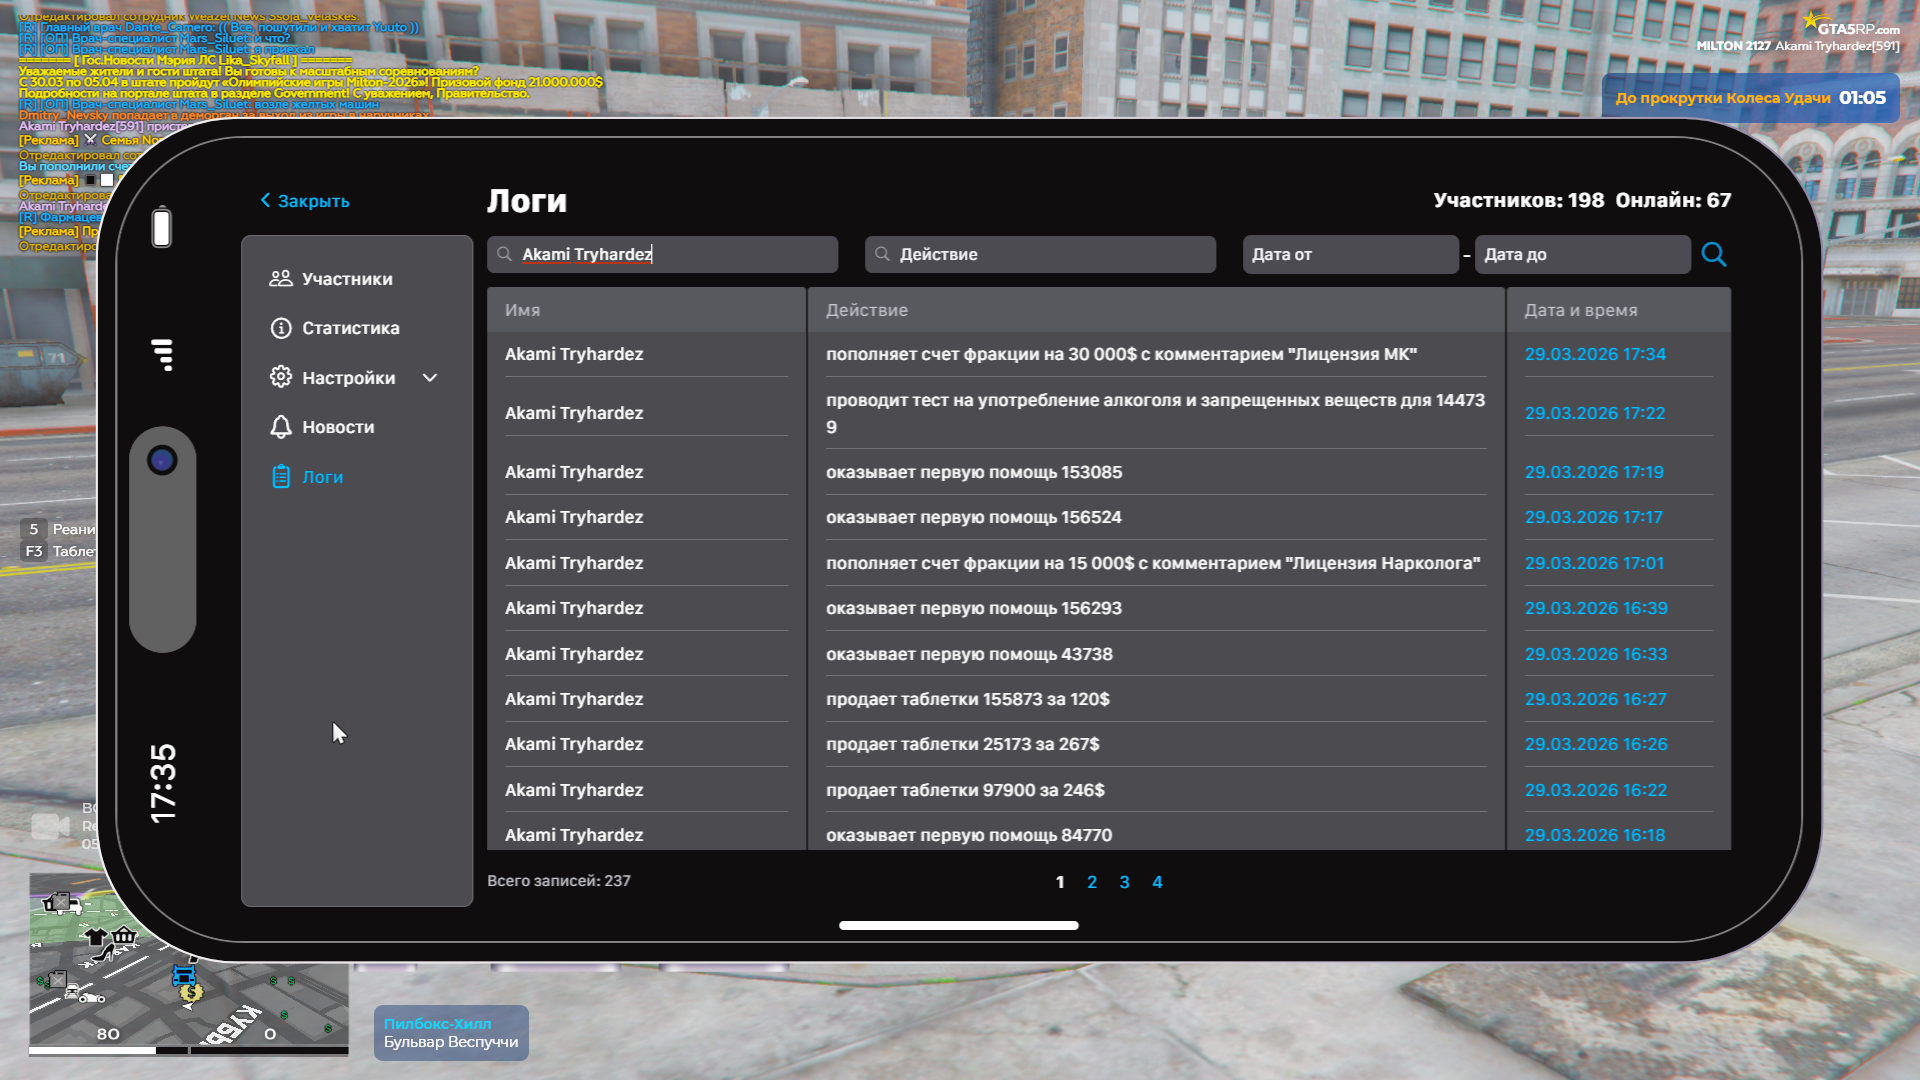This screenshot has width=1920, height=1080.
Task: Click the minimap in the corner
Action: [x=188, y=962]
